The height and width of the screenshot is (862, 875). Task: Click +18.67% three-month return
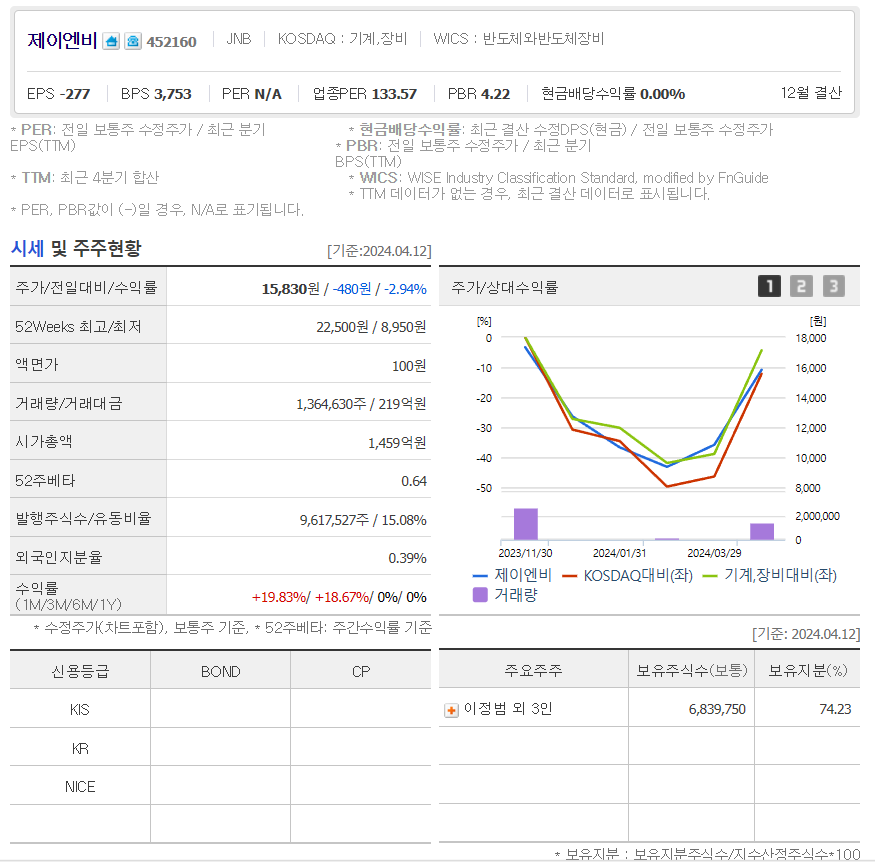tap(342, 597)
